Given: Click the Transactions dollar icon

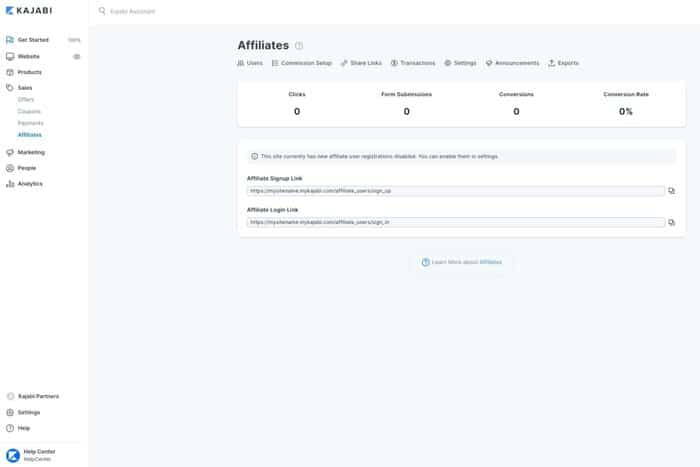Looking at the screenshot, I should [x=394, y=63].
